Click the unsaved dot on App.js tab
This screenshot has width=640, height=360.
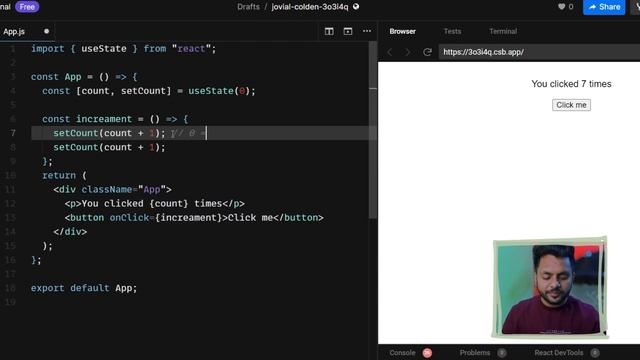click(46, 31)
